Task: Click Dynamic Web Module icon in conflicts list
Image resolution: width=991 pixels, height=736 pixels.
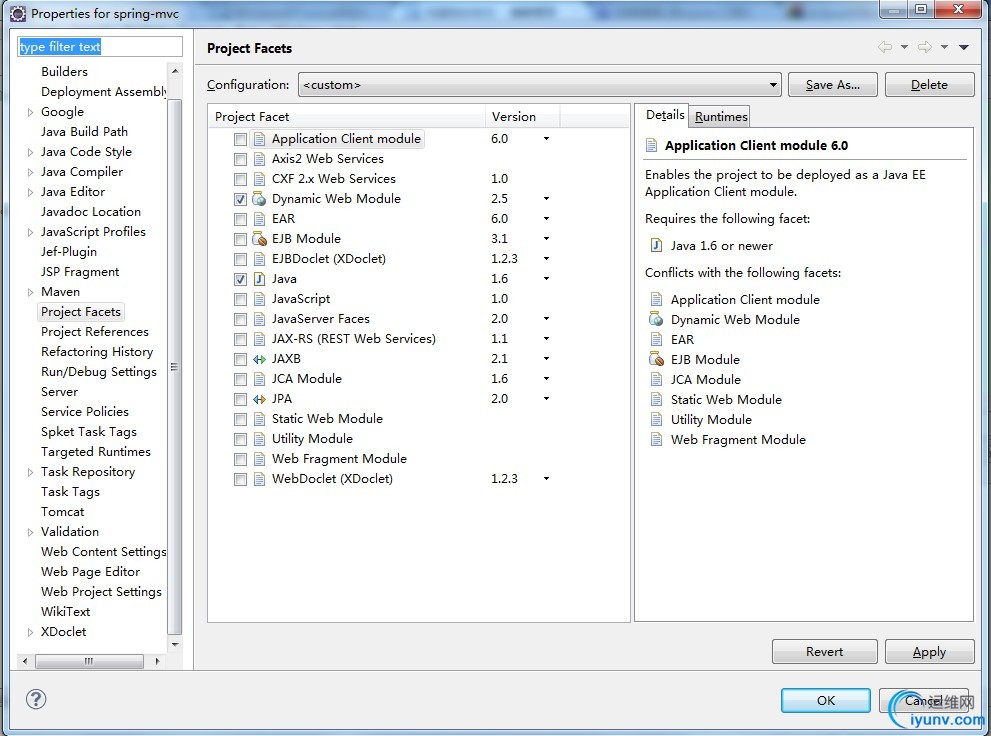Action: pyautogui.click(x=657, y=319)
